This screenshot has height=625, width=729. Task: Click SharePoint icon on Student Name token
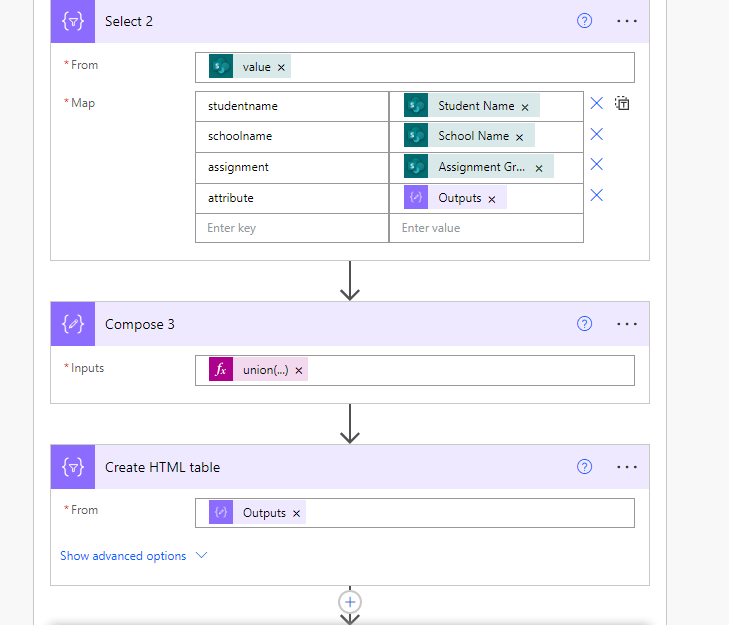416,106
